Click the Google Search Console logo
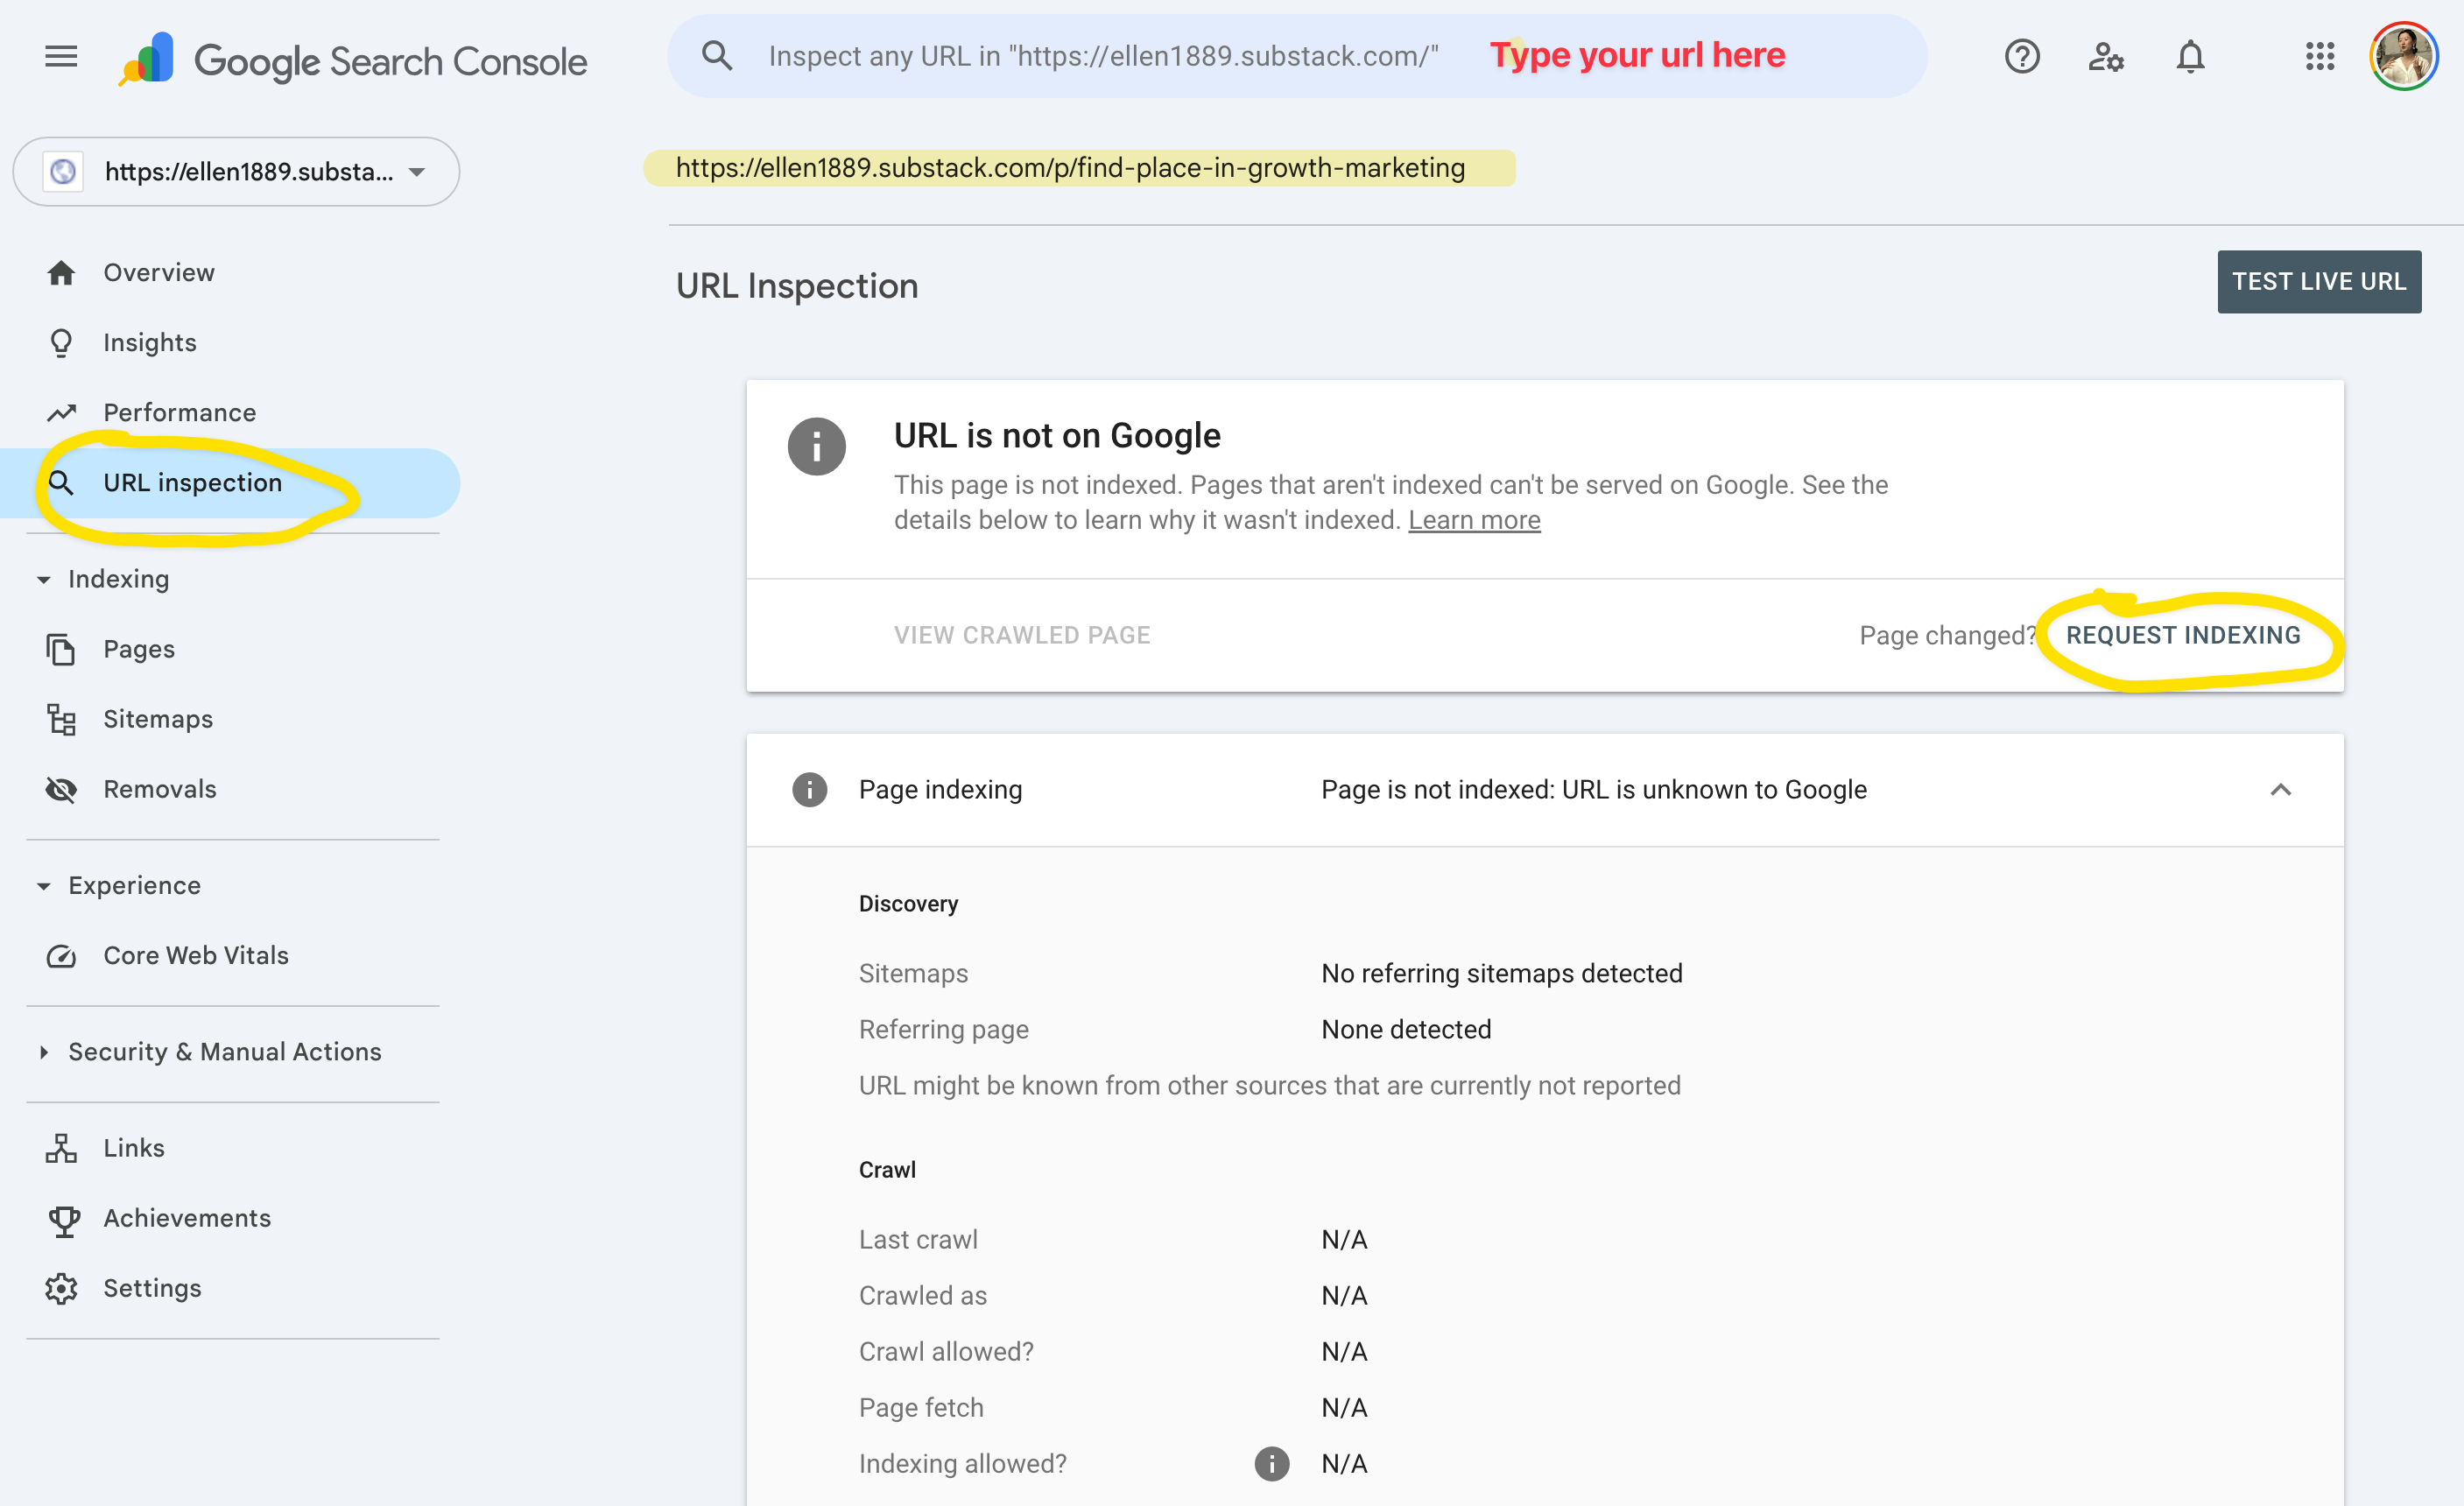Image resolution: width=2464 pixels, height=1506 pixels. point(352,60)
